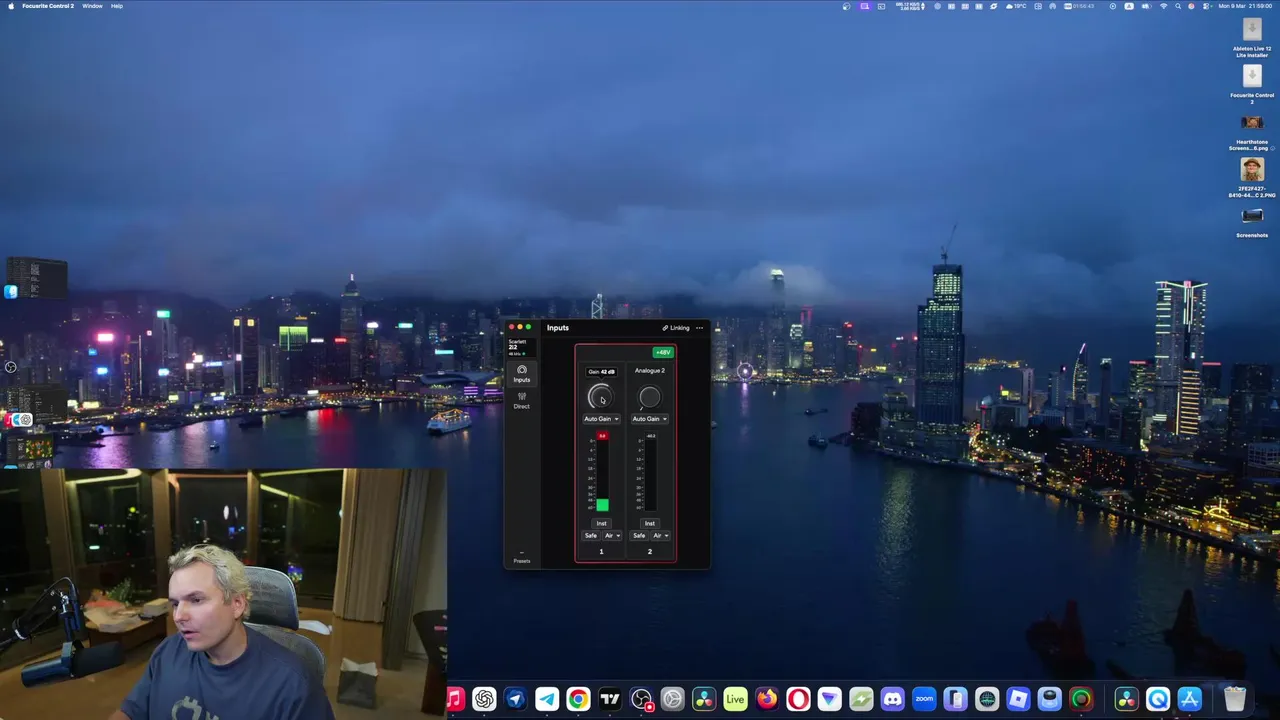This screenshot has width=1280, height=720.
Task: Open the Help menu
Action: (x=117, y=6)
